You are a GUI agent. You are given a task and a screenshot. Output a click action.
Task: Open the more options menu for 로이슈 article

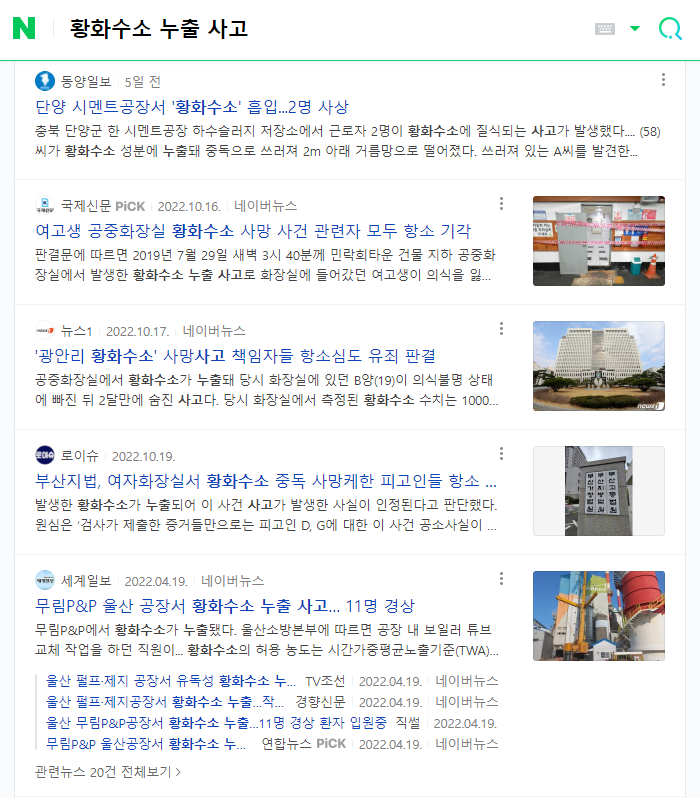pyautogui.click(x=501, y=453)
